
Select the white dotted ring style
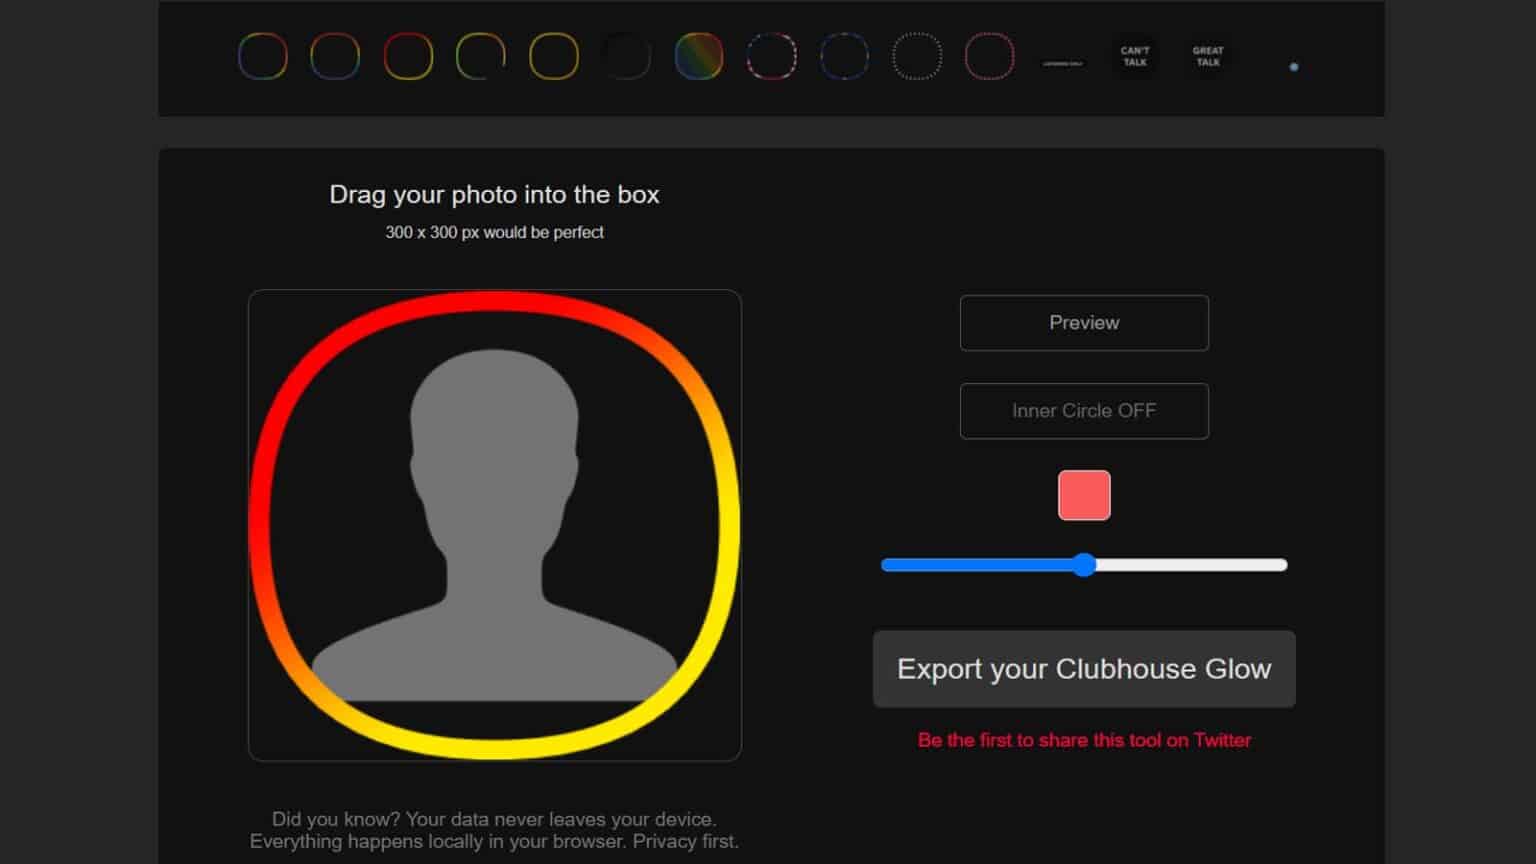[916, 56]
